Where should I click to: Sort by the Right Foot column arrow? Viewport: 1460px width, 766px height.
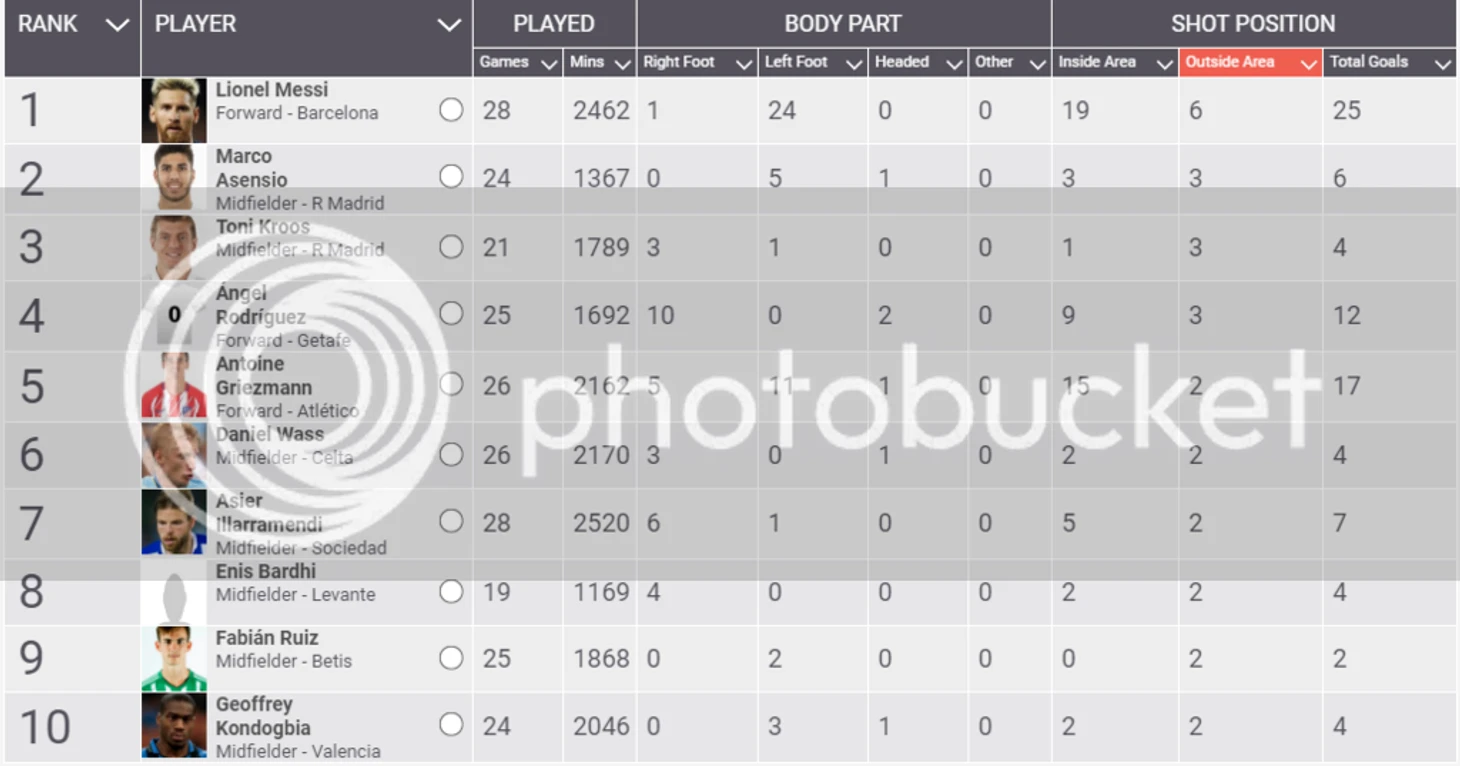pyautogui.click(x=743, y=64)
